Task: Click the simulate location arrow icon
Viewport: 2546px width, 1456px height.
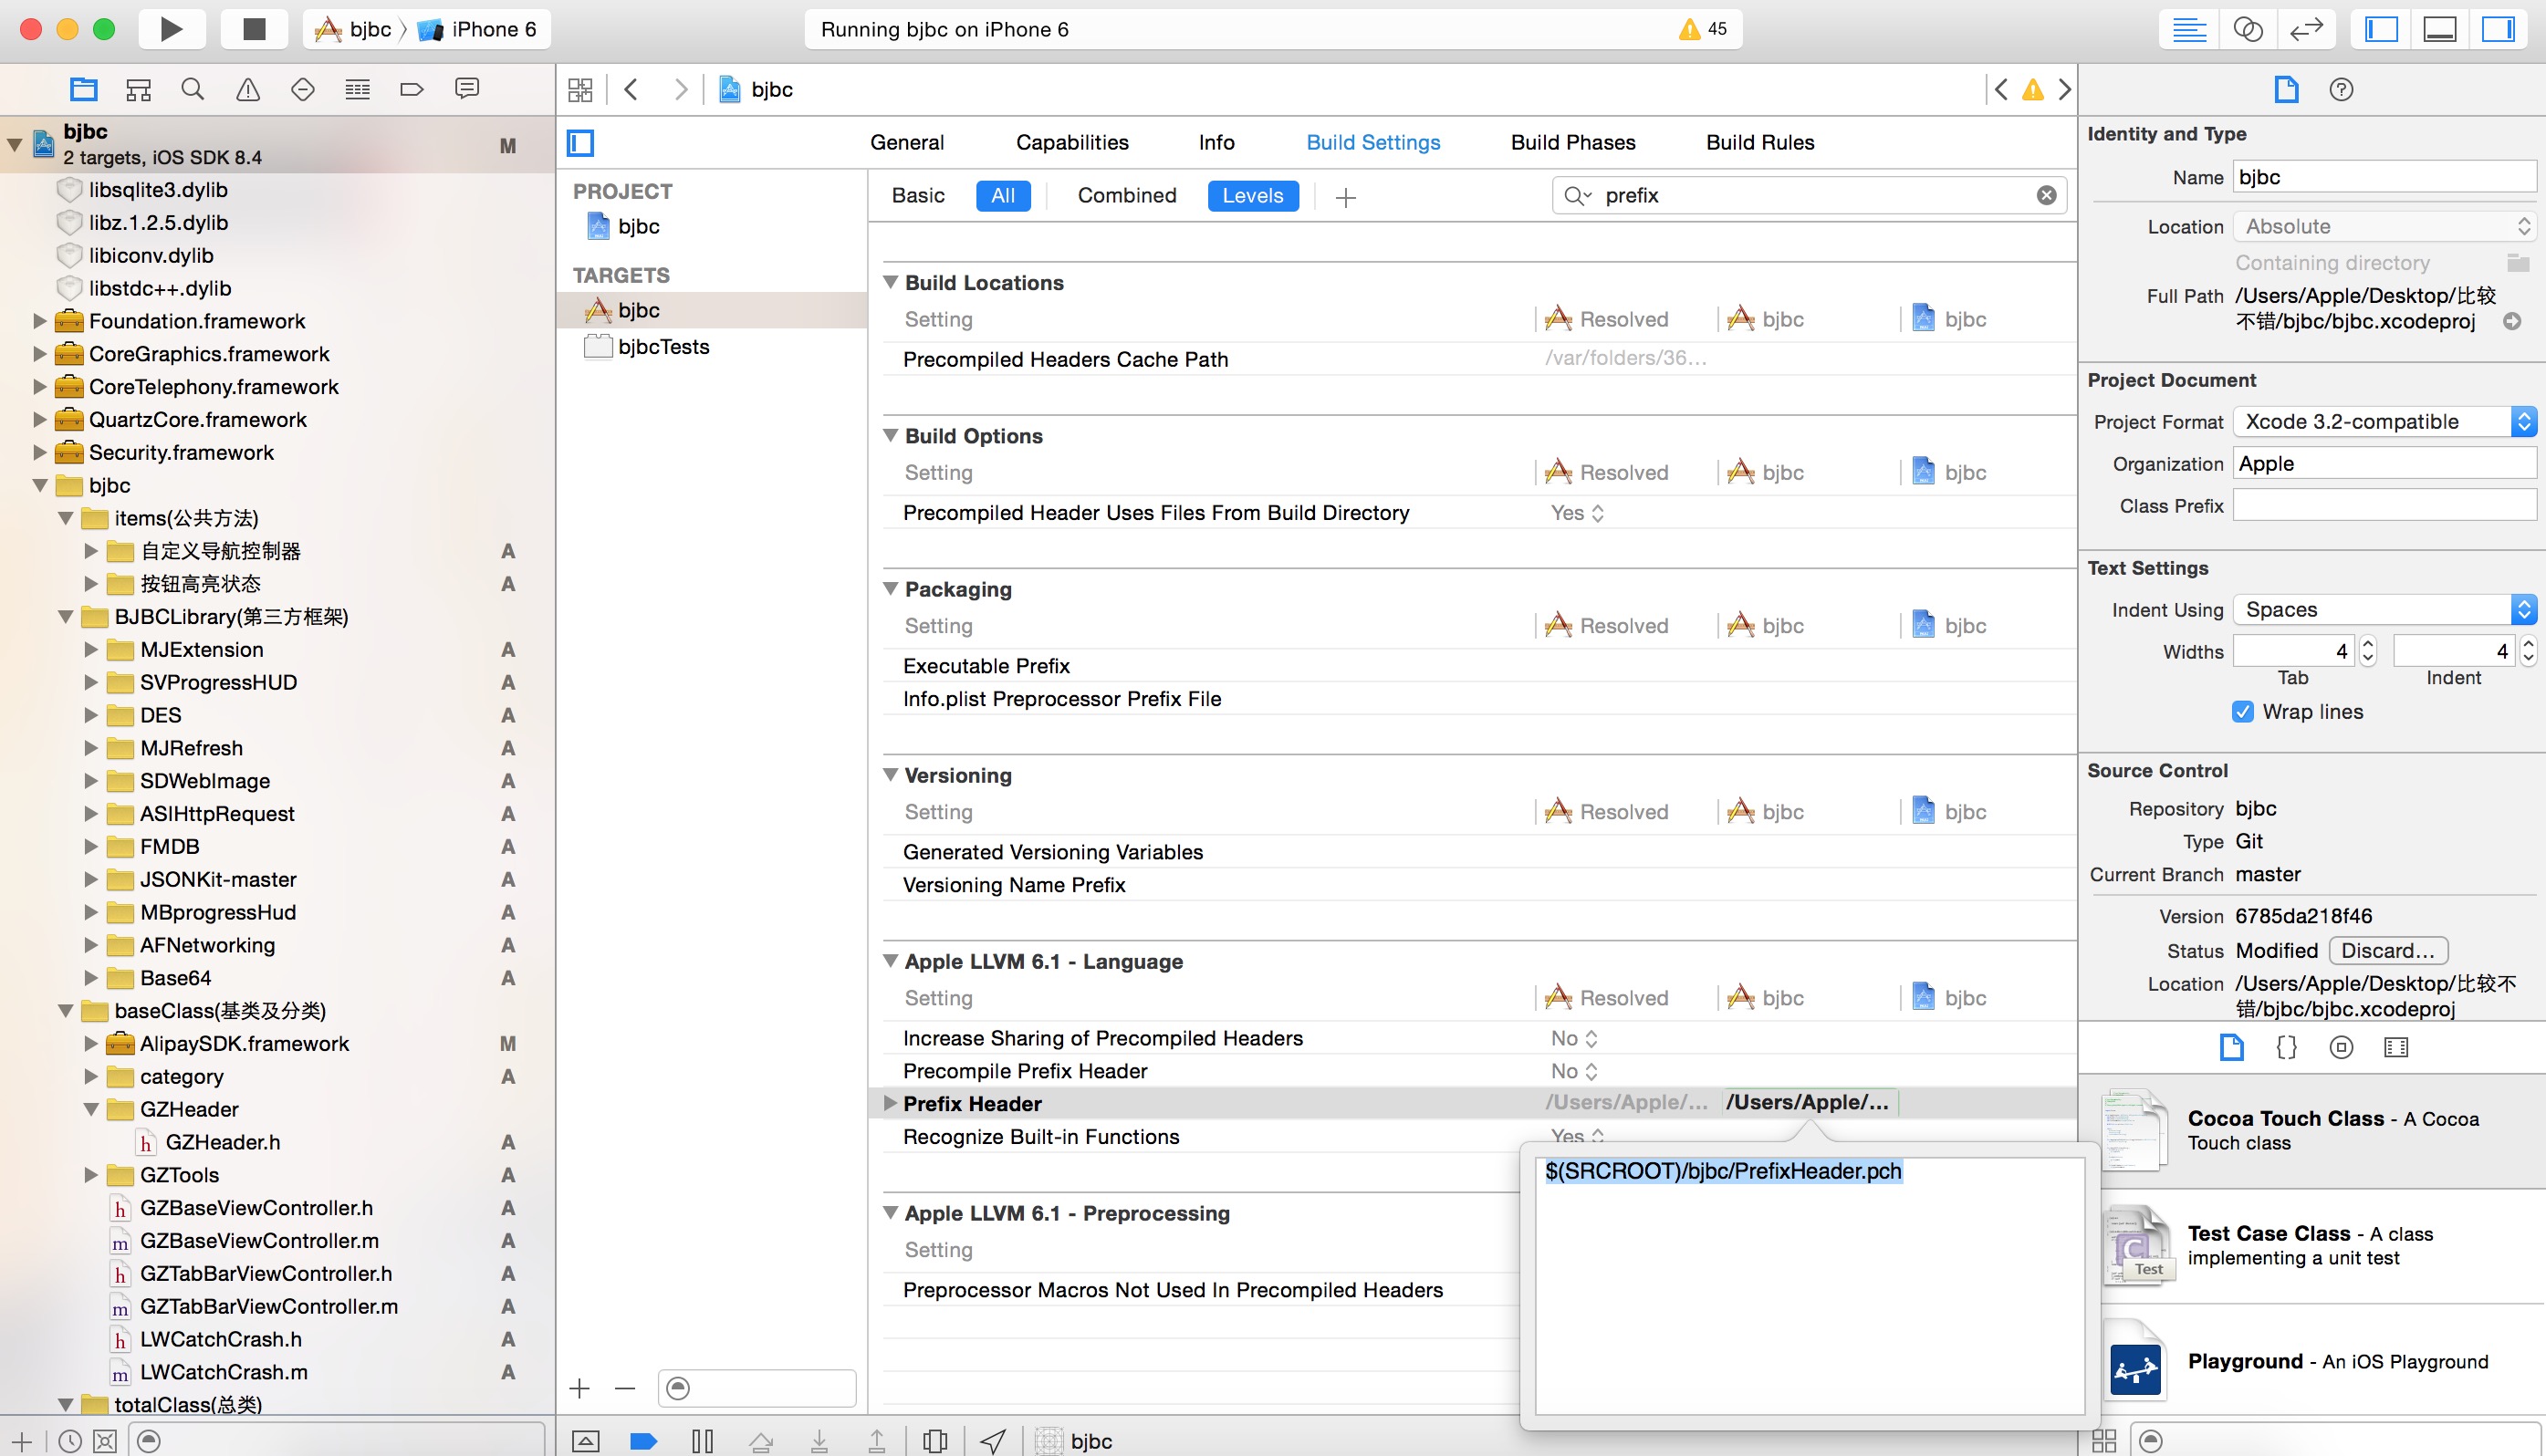Action: (x=993, y=1441)
